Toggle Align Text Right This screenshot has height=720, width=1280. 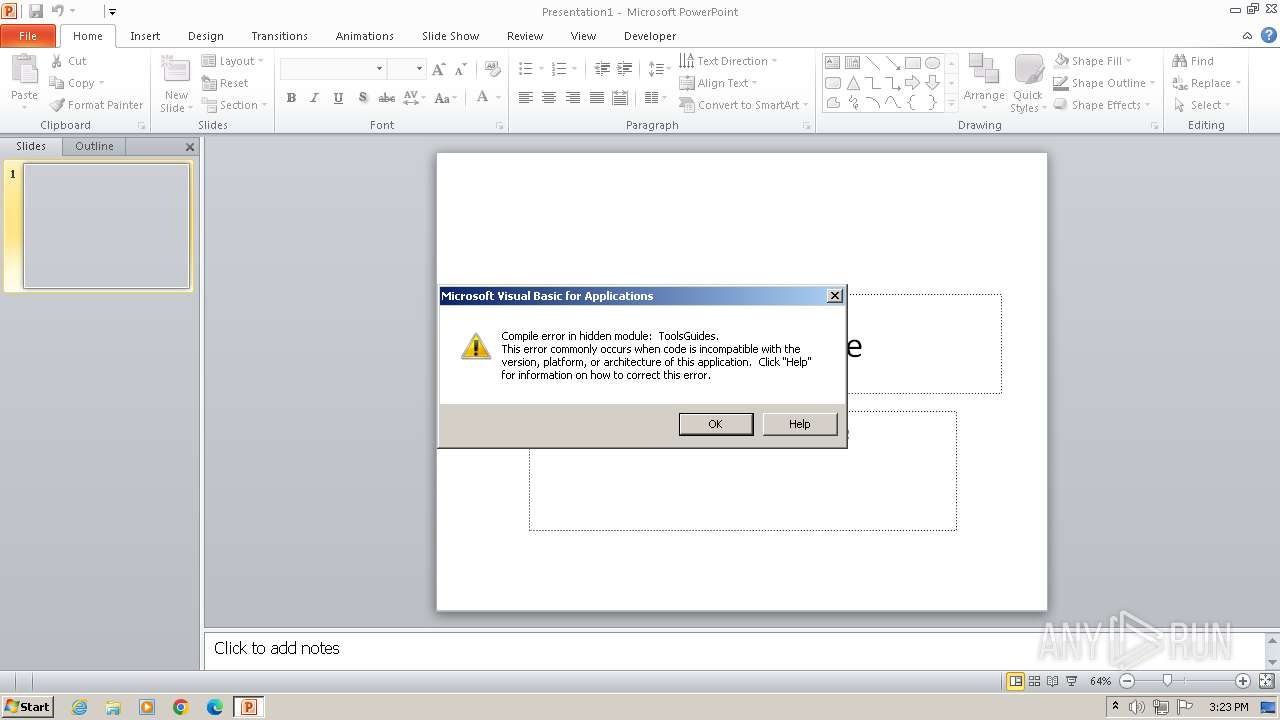tap(573, 98)
